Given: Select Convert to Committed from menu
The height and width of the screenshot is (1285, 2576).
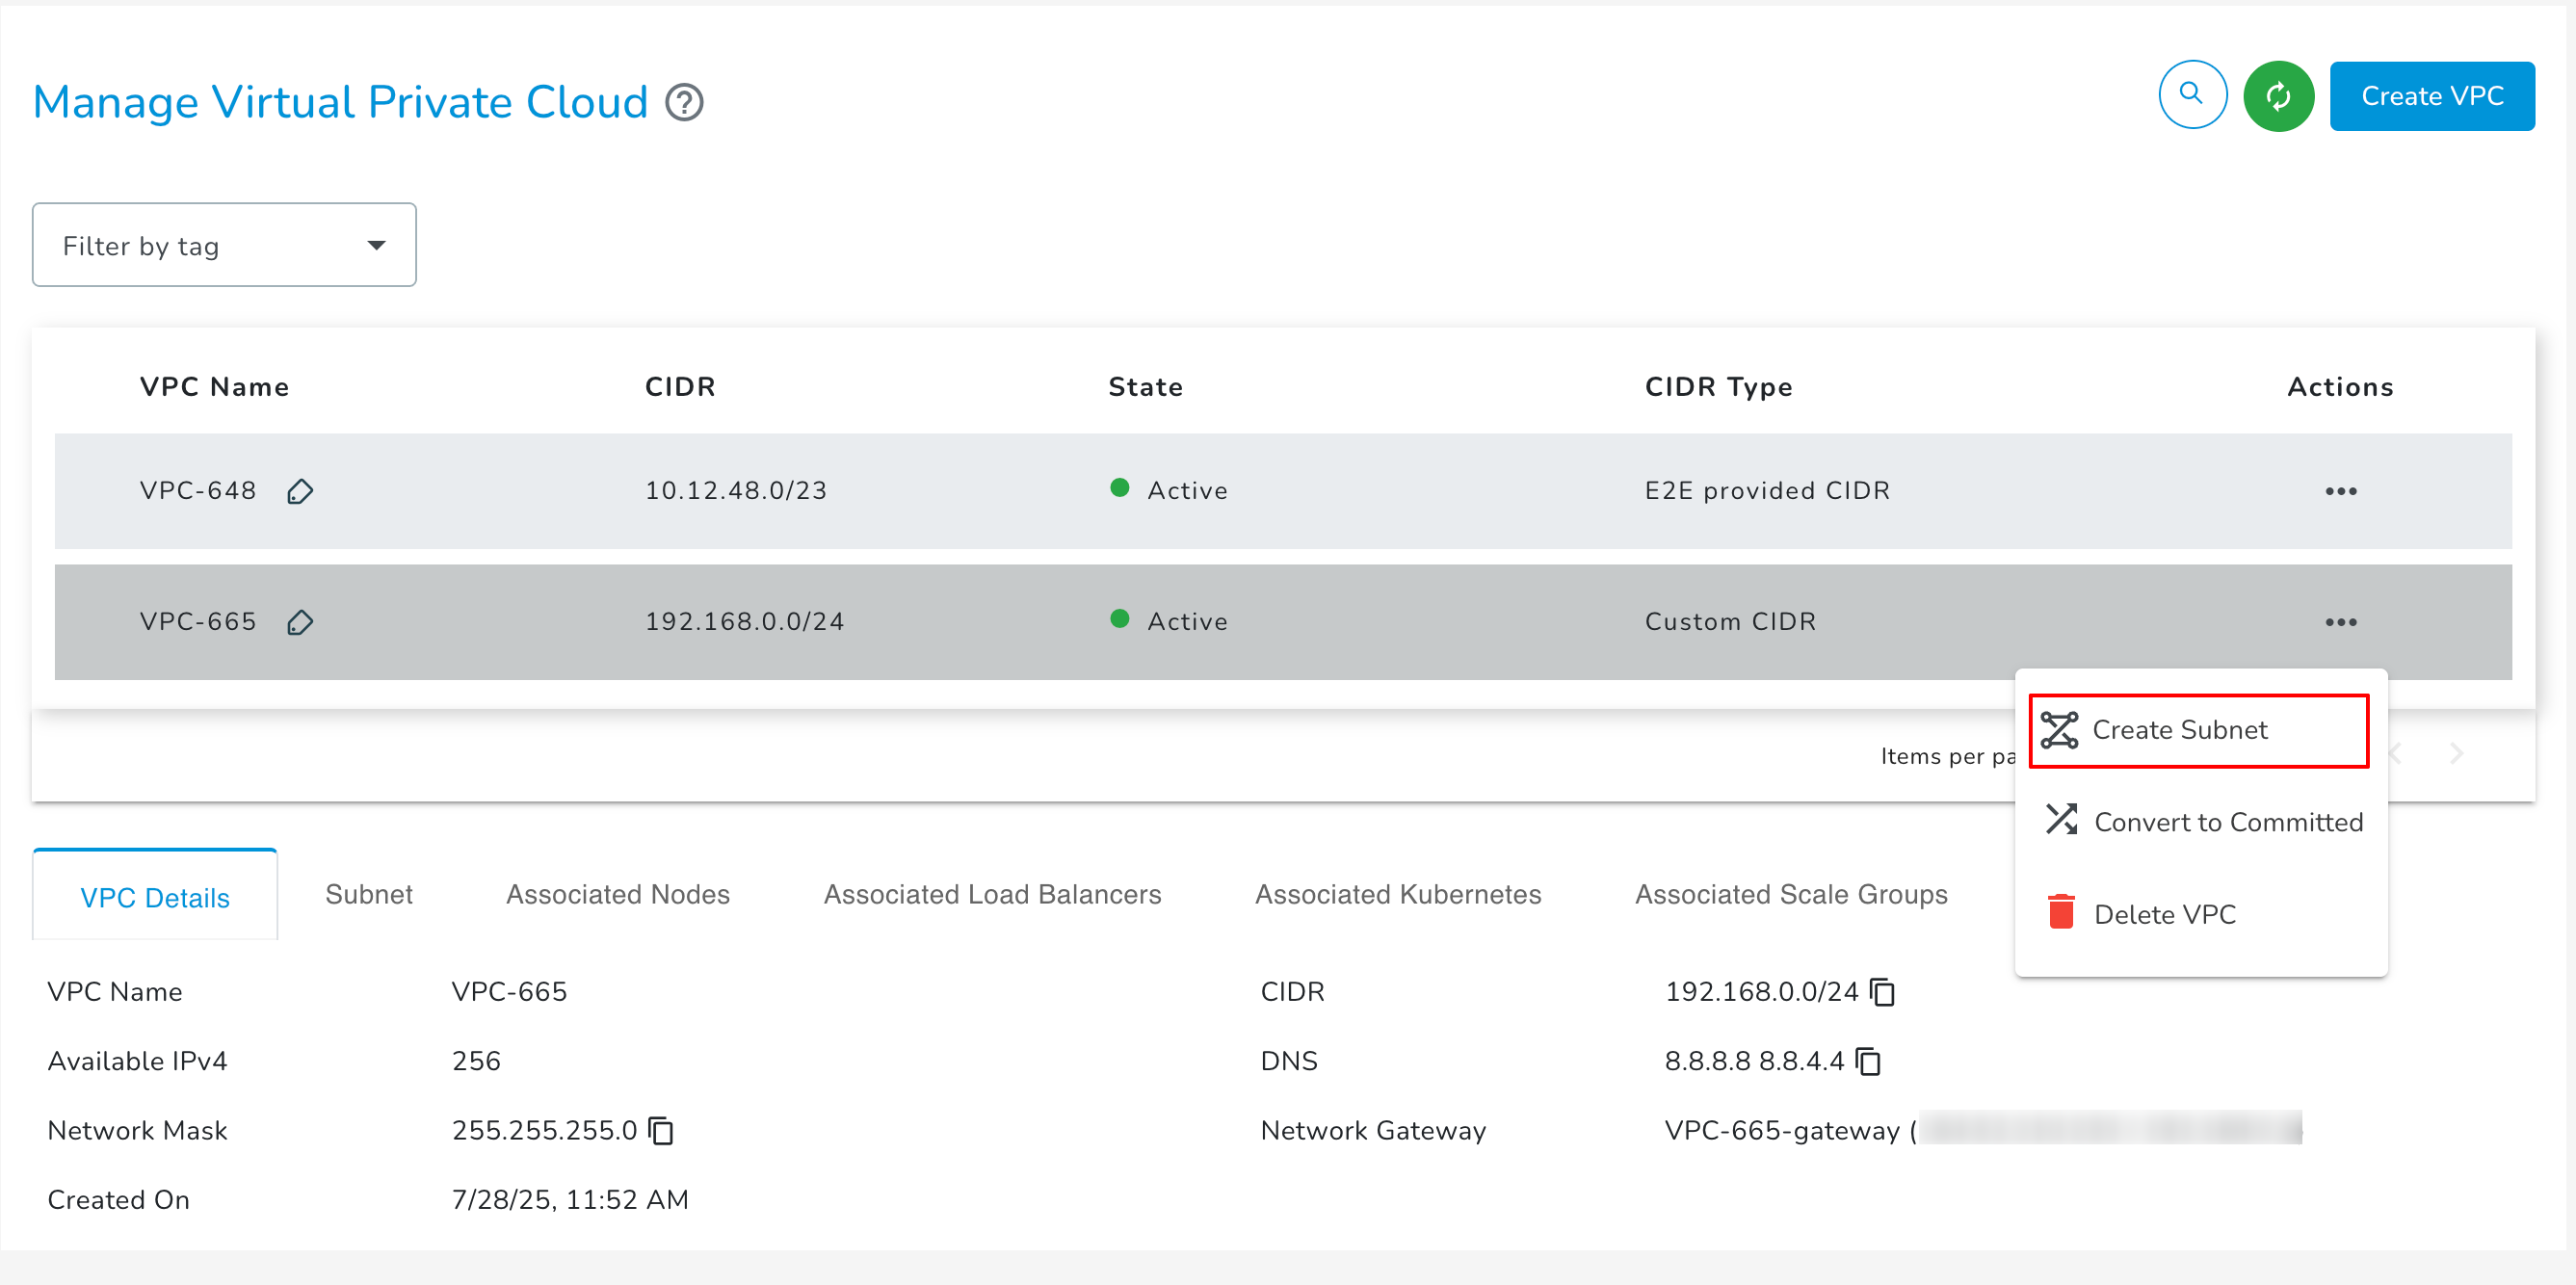Looking at the screenshot, I should [2227, 822].
